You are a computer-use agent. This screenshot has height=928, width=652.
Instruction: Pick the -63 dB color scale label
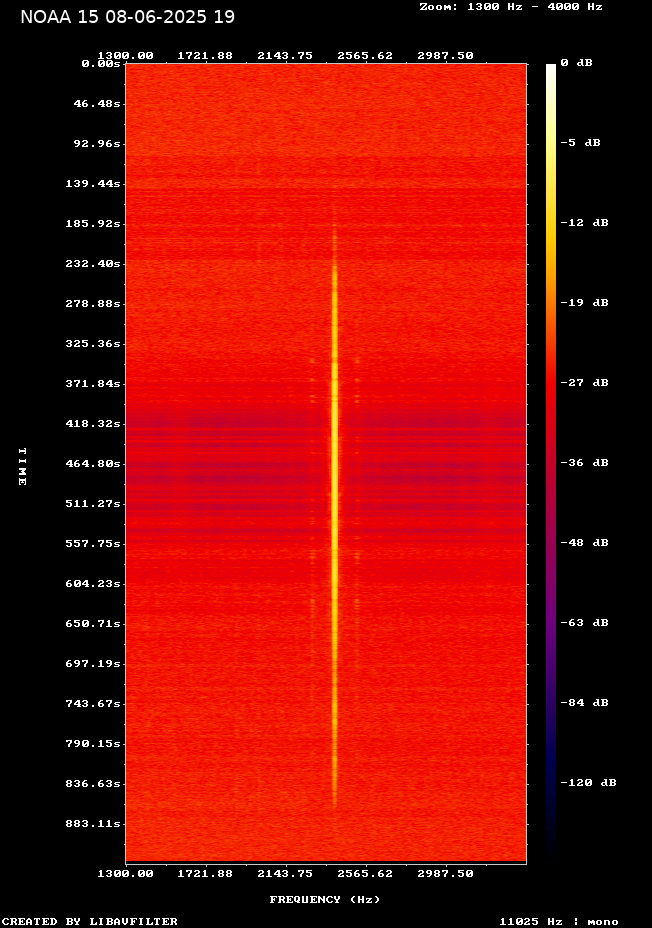[584, 623]
